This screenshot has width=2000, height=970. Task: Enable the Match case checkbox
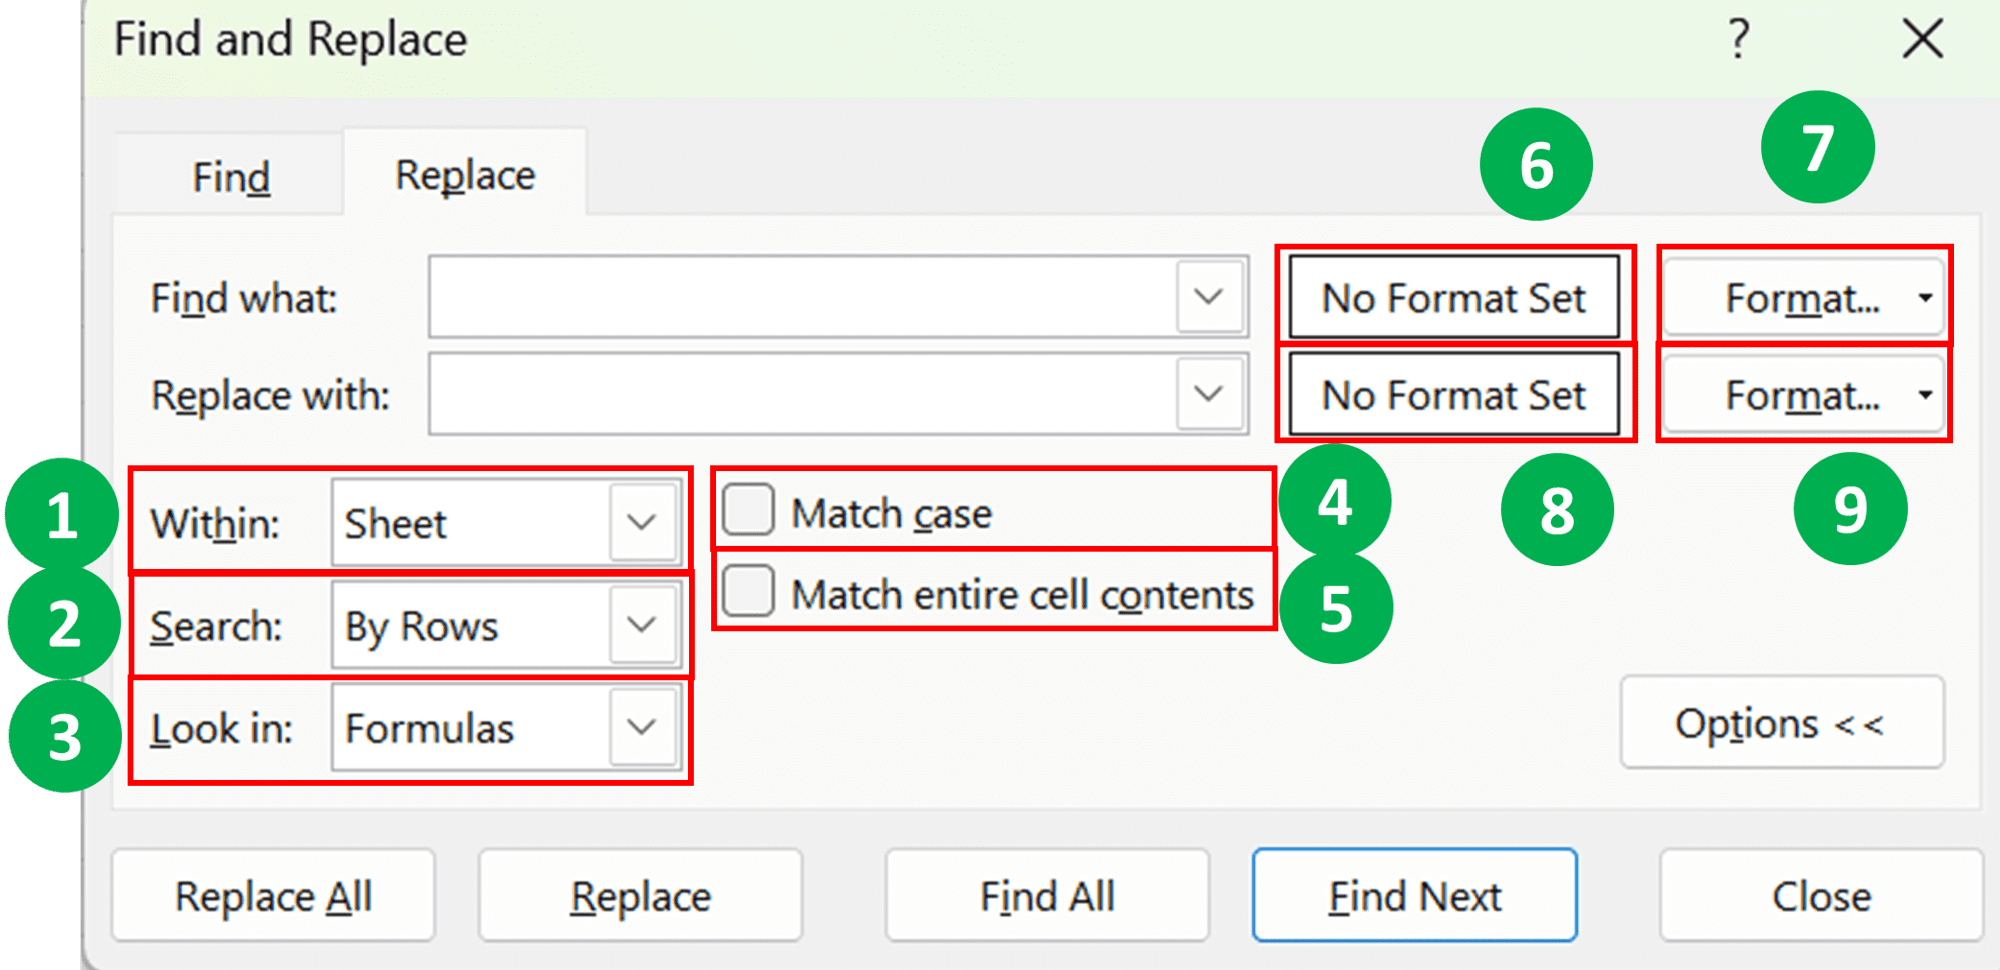749,510
